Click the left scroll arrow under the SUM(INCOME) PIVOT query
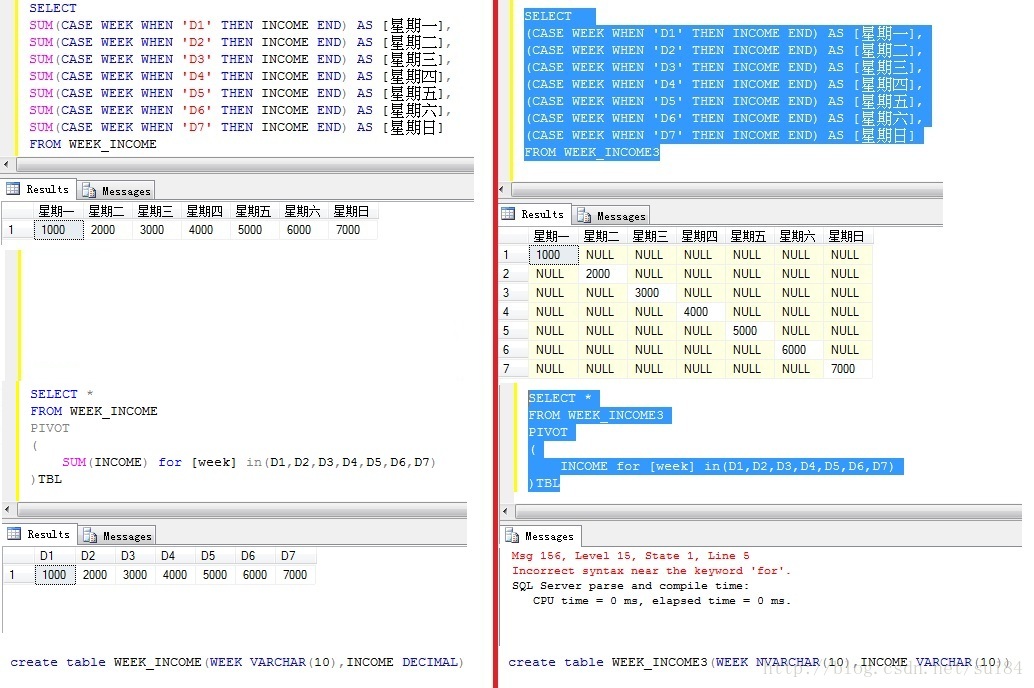This screenshot has height=688, width=1034. click(x=7, y=509)
